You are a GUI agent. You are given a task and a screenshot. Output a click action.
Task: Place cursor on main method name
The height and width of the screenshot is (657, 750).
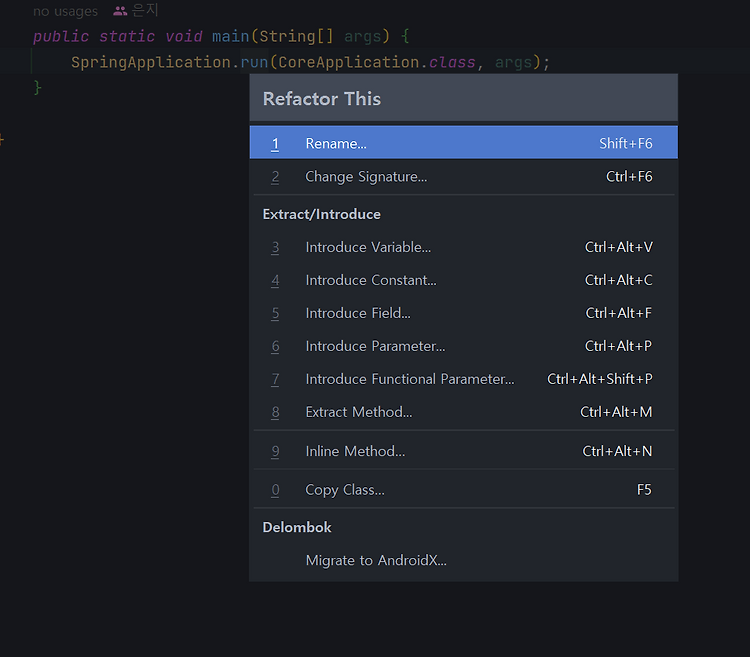tap(231, 36)
